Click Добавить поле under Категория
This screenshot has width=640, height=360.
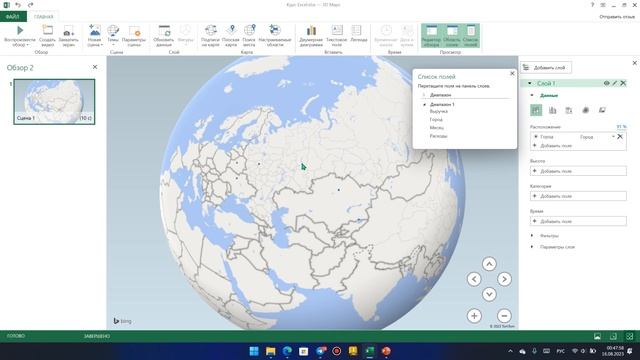578,196
